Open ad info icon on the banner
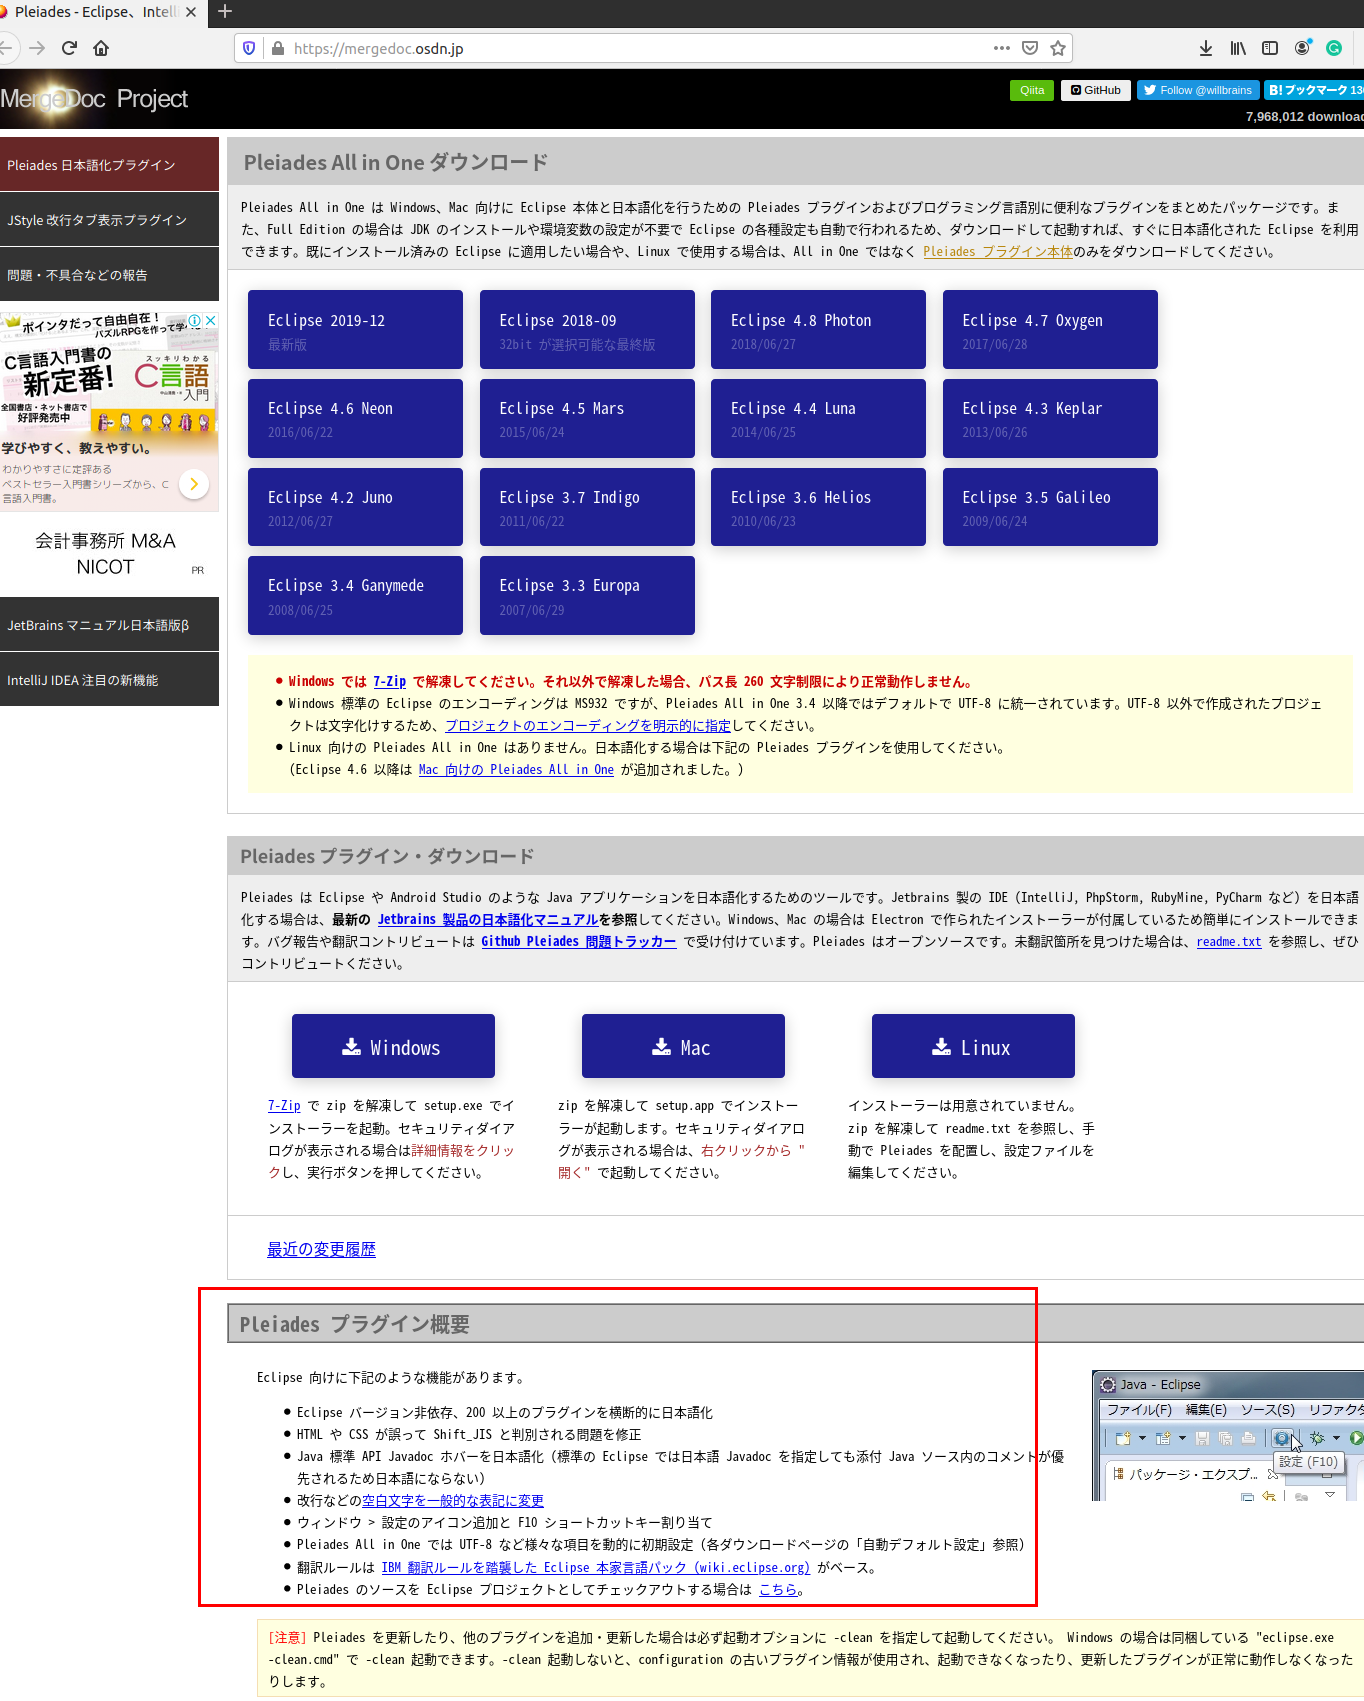This screenshot has width=1364, height=1701. [x=196, y=321]
